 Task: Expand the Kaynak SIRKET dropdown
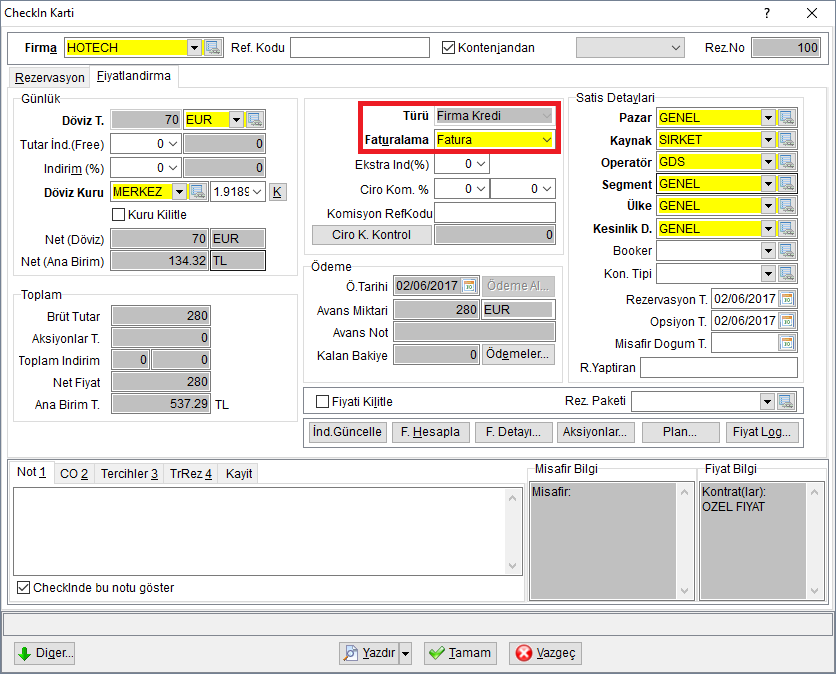[x=768, y=140]
